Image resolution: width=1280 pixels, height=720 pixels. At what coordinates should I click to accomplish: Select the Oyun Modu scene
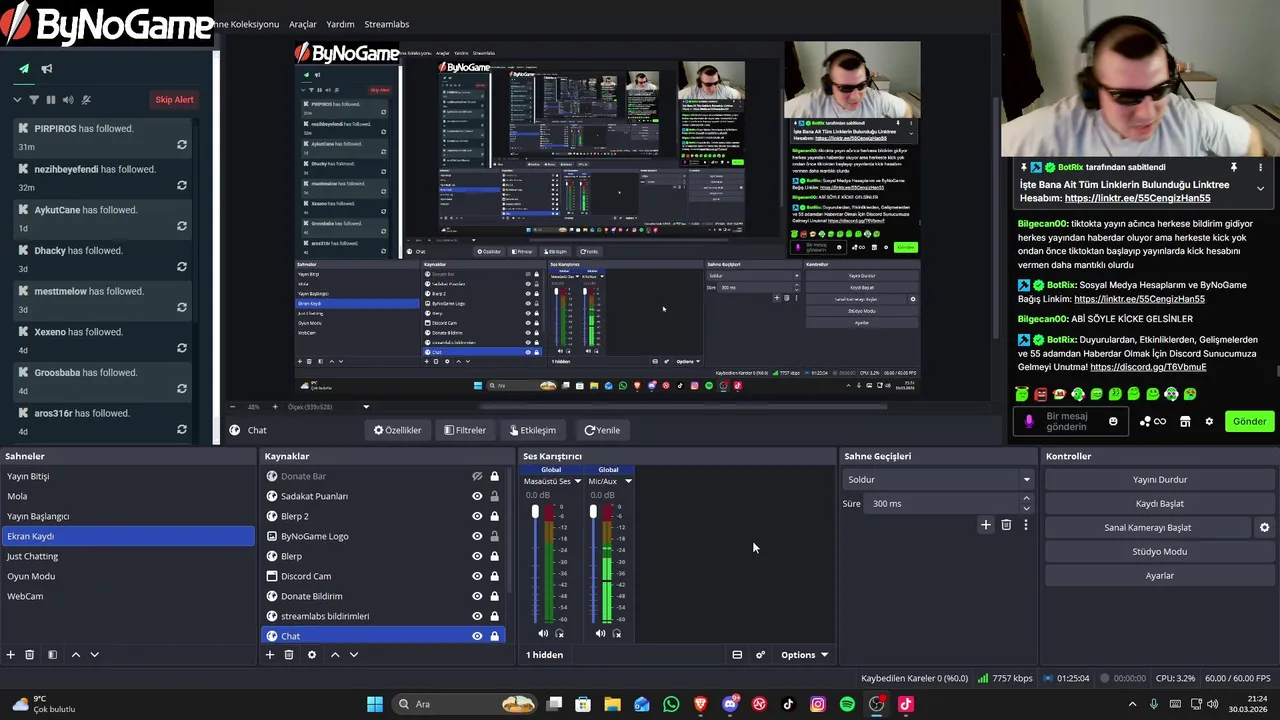(128, 576)
